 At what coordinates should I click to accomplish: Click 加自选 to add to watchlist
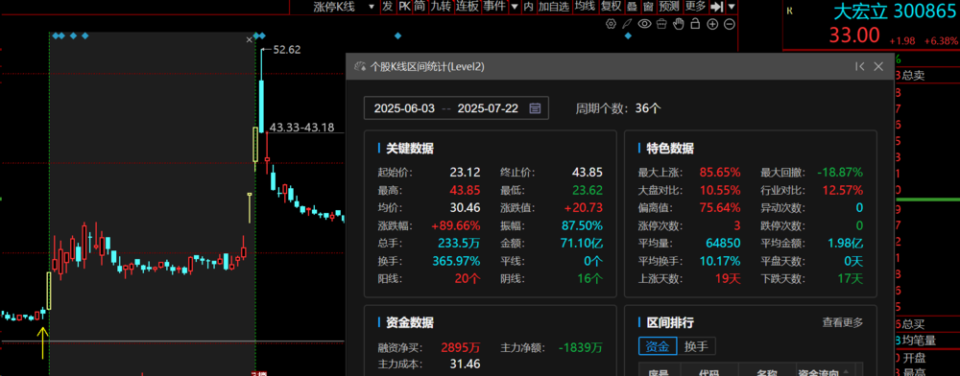pos(554,6)
